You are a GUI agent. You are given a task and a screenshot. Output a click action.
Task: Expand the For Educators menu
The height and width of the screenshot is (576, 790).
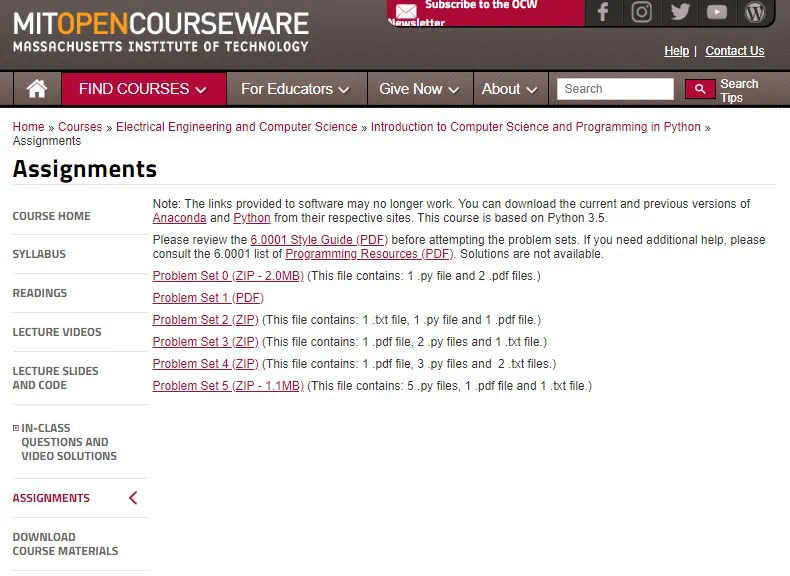296,89
